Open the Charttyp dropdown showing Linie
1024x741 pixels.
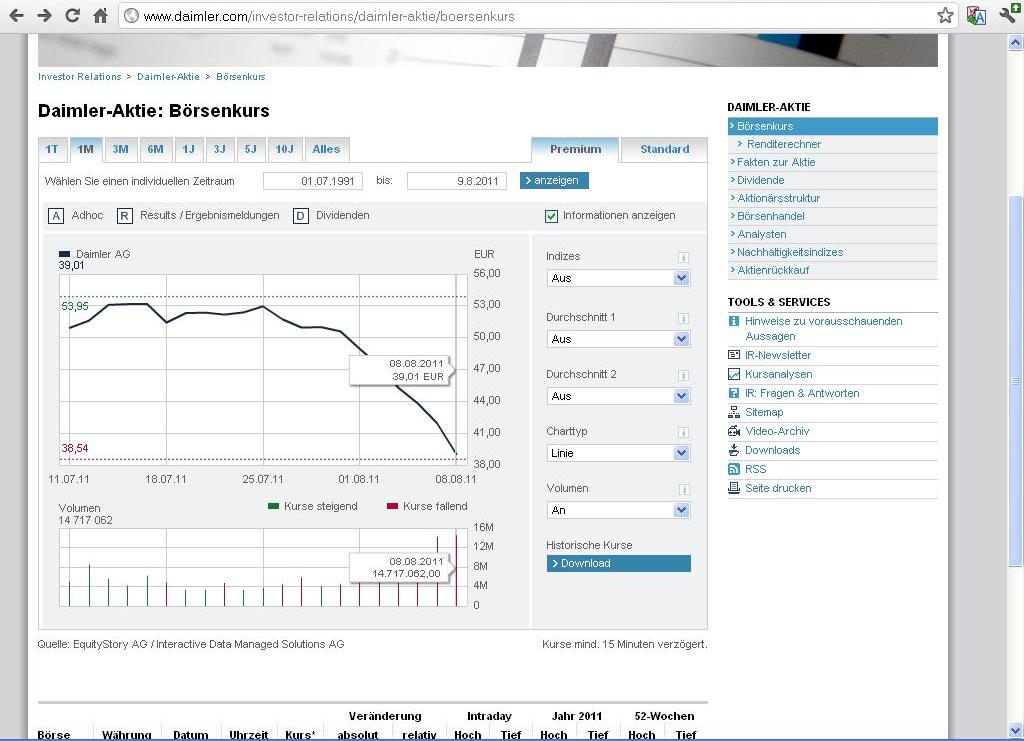pos(618,453)
